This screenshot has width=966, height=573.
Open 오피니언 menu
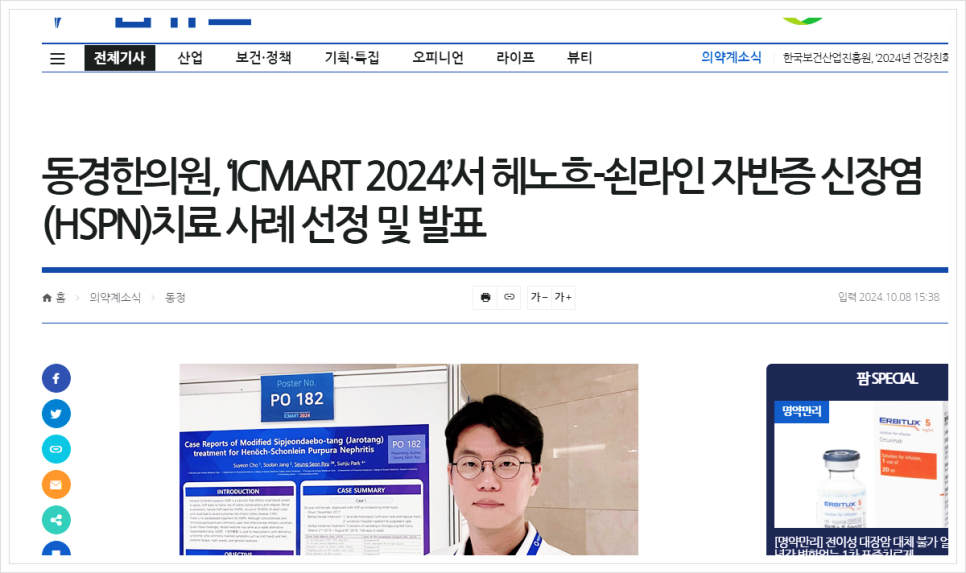tap(438, 58)
